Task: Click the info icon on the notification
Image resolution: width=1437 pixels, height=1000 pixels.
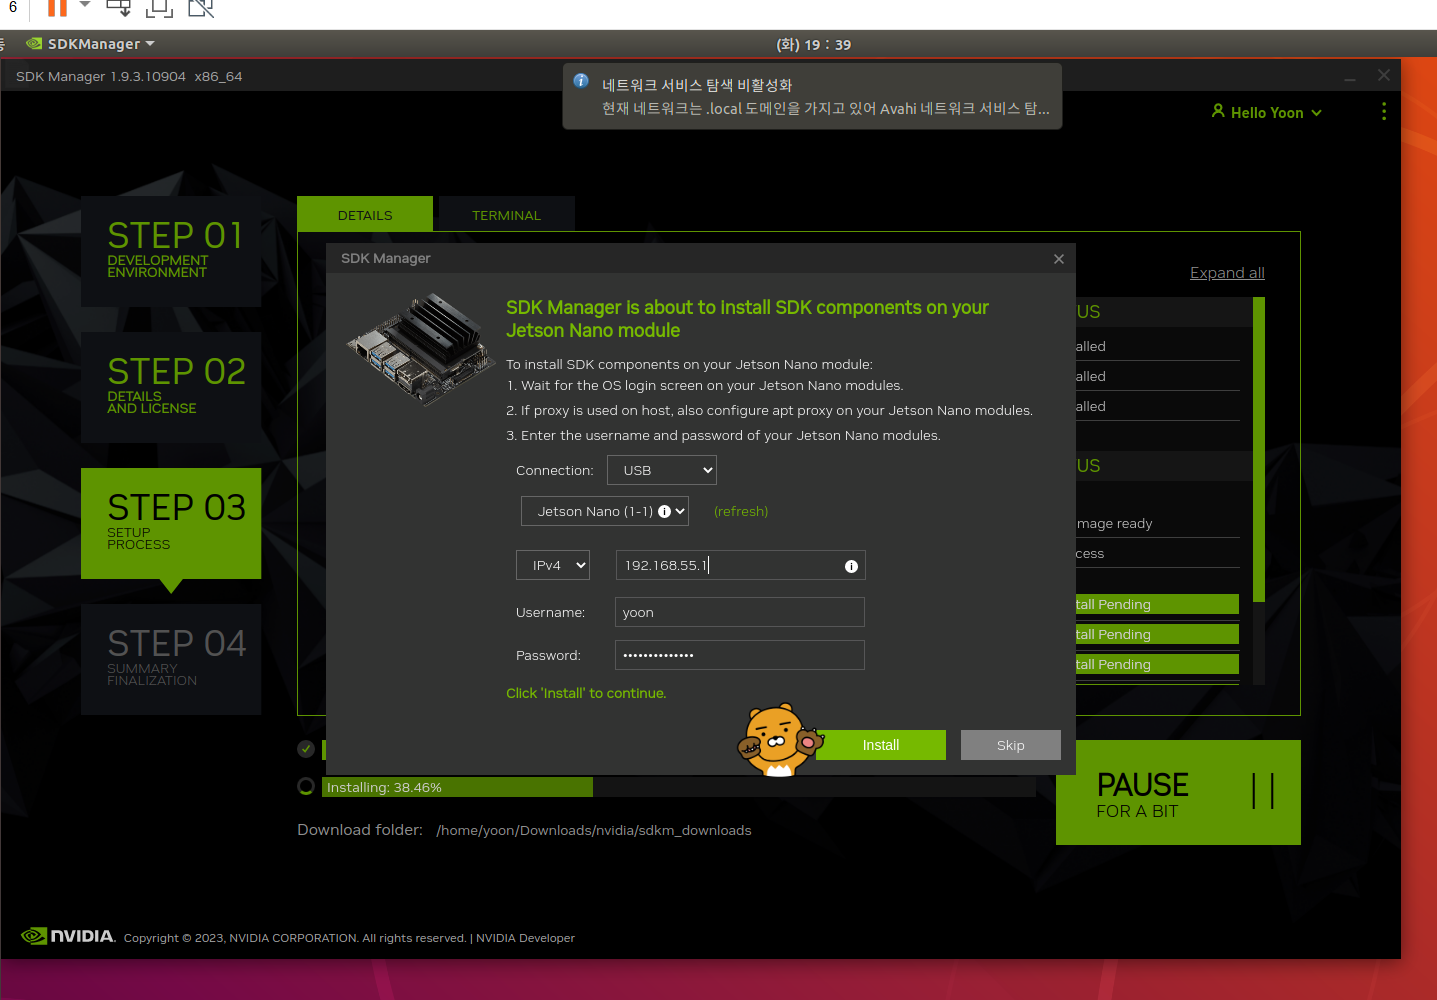Action: 581,81
